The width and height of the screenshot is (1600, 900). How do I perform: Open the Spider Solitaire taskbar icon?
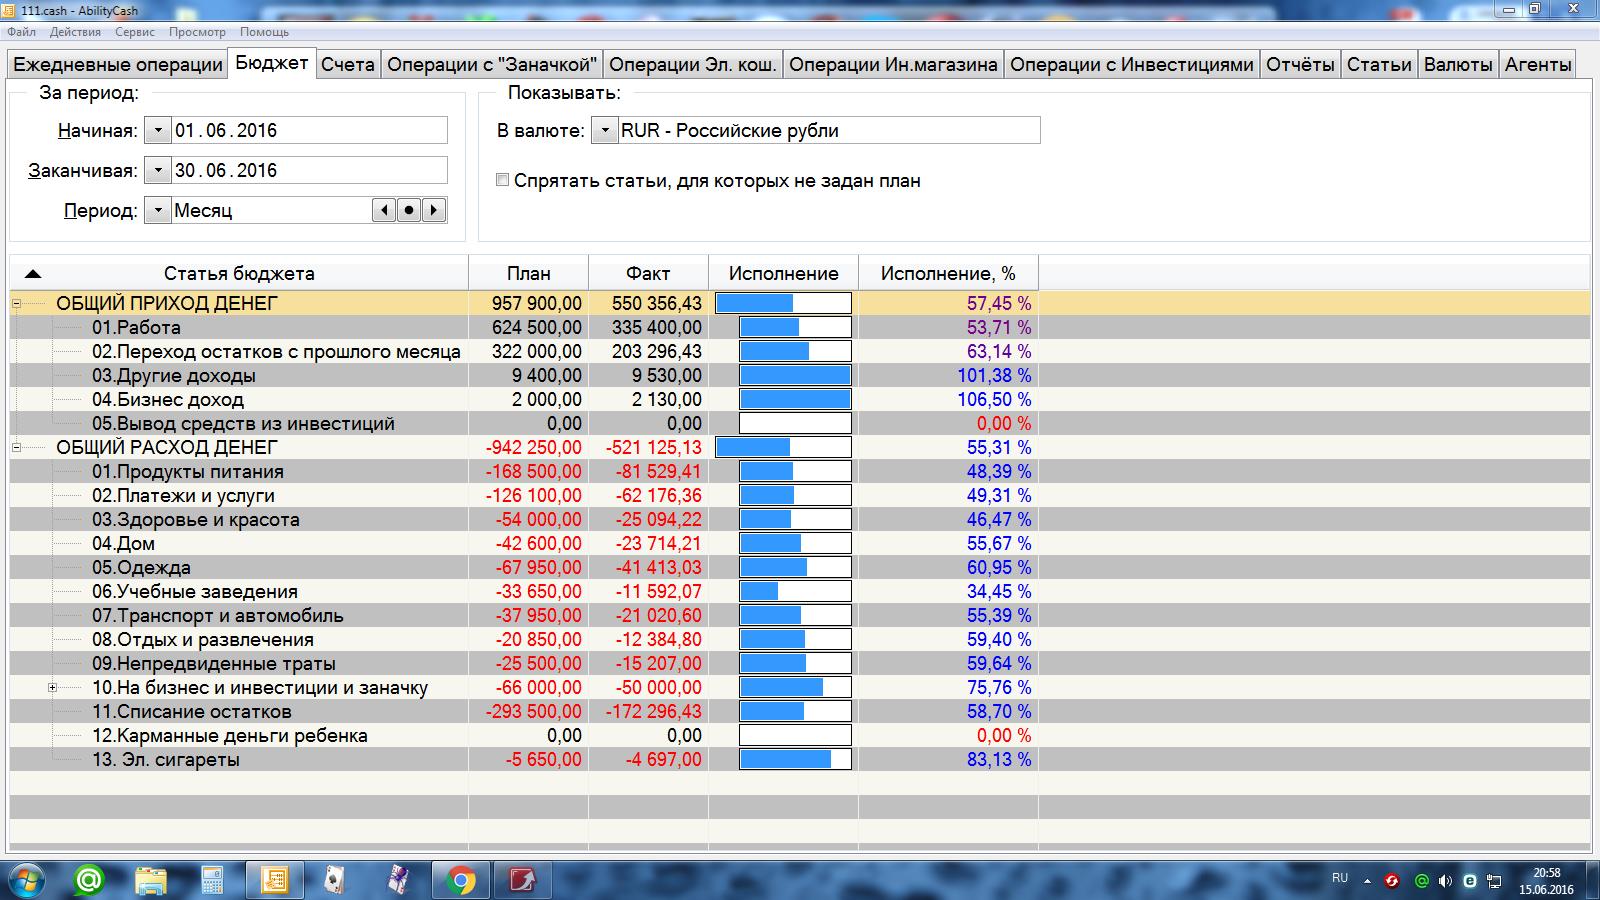(335, 880)
